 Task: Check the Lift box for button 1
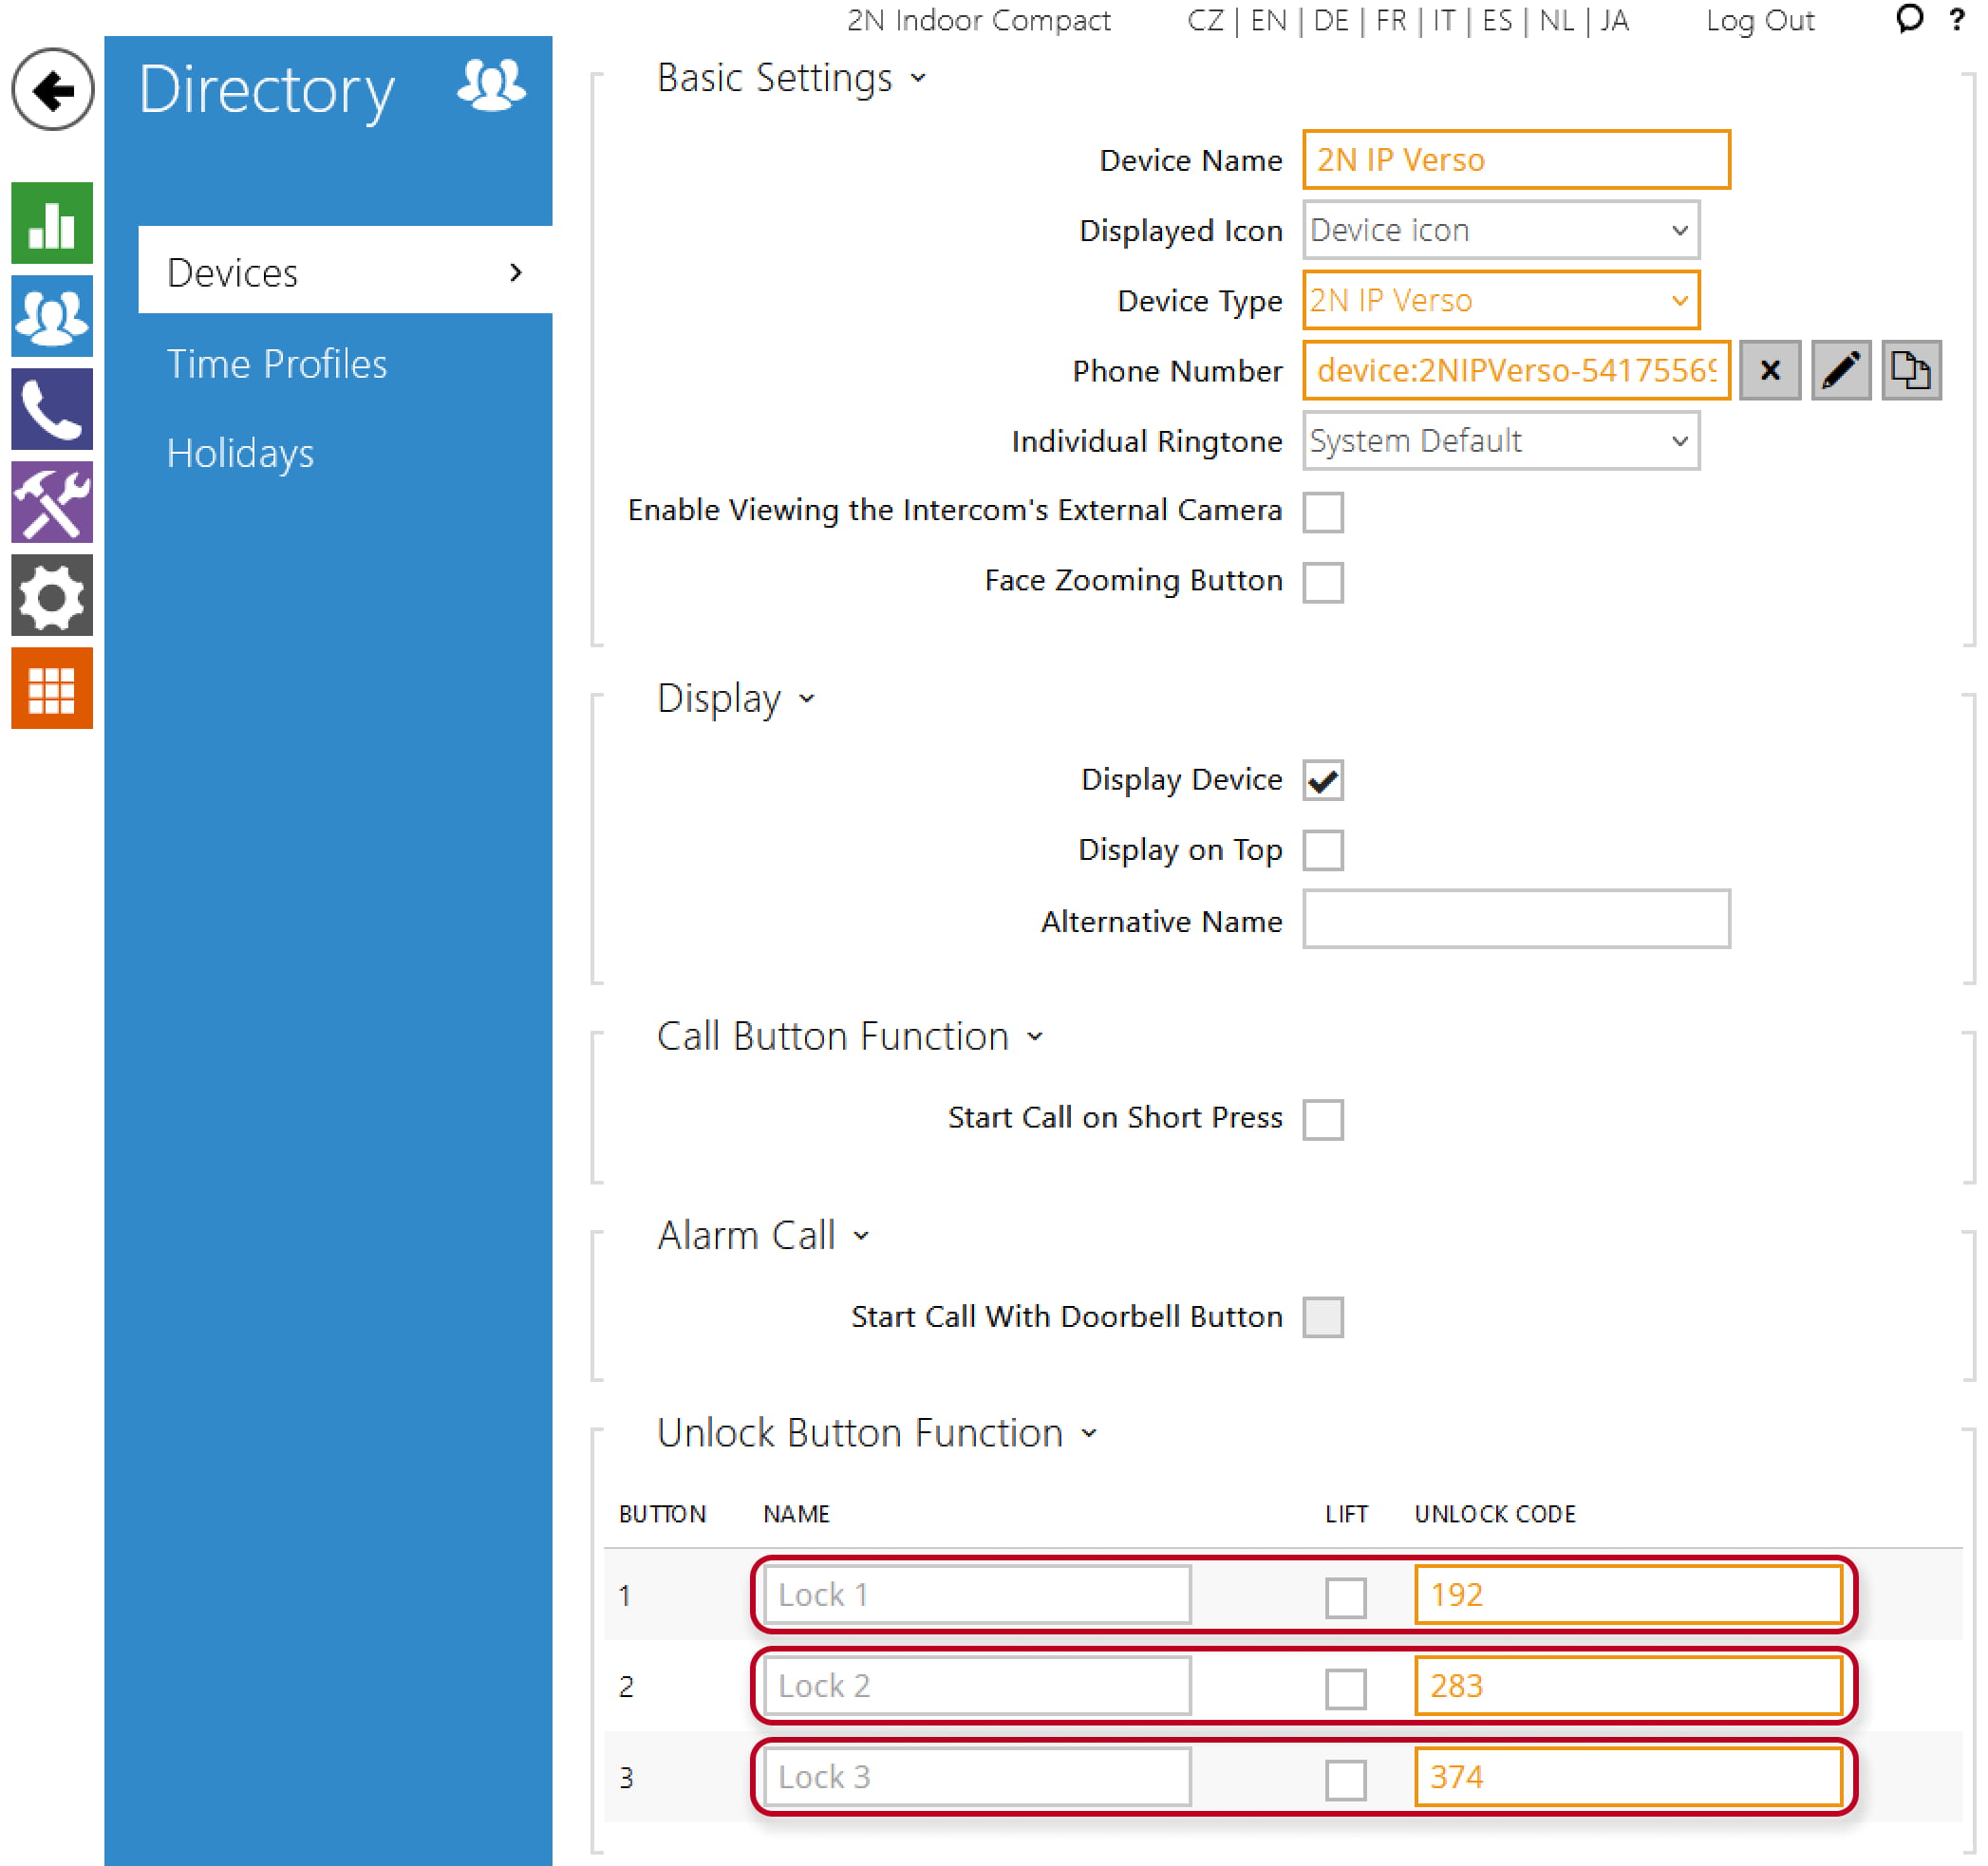tap(1347, 1598)
